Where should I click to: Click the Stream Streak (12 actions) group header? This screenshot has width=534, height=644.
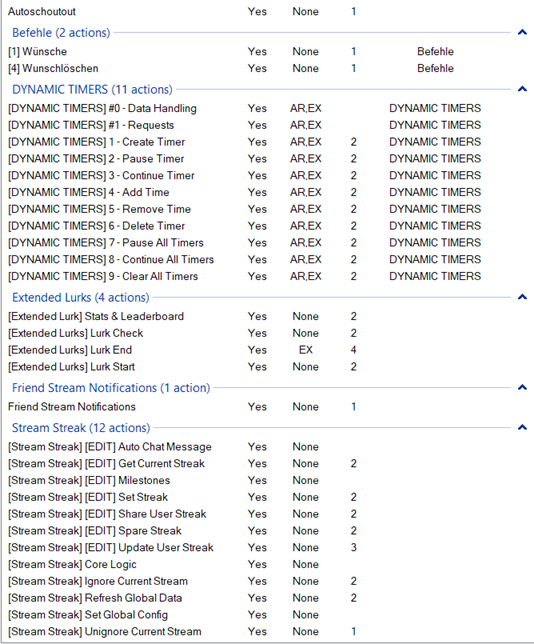tap(81, 428)
